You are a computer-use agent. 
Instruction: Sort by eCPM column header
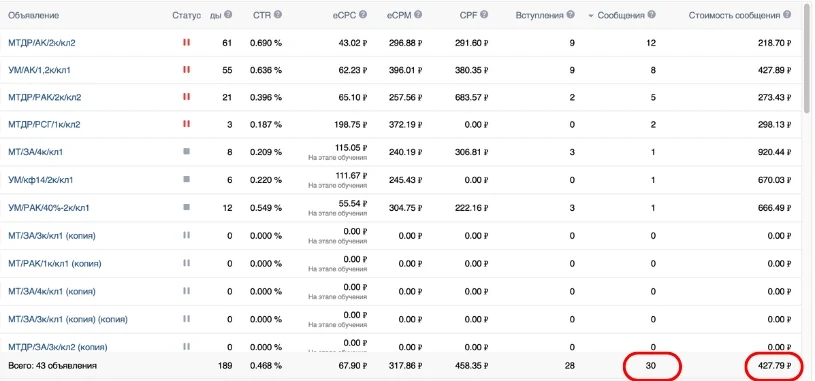click(x=399, y=15)
